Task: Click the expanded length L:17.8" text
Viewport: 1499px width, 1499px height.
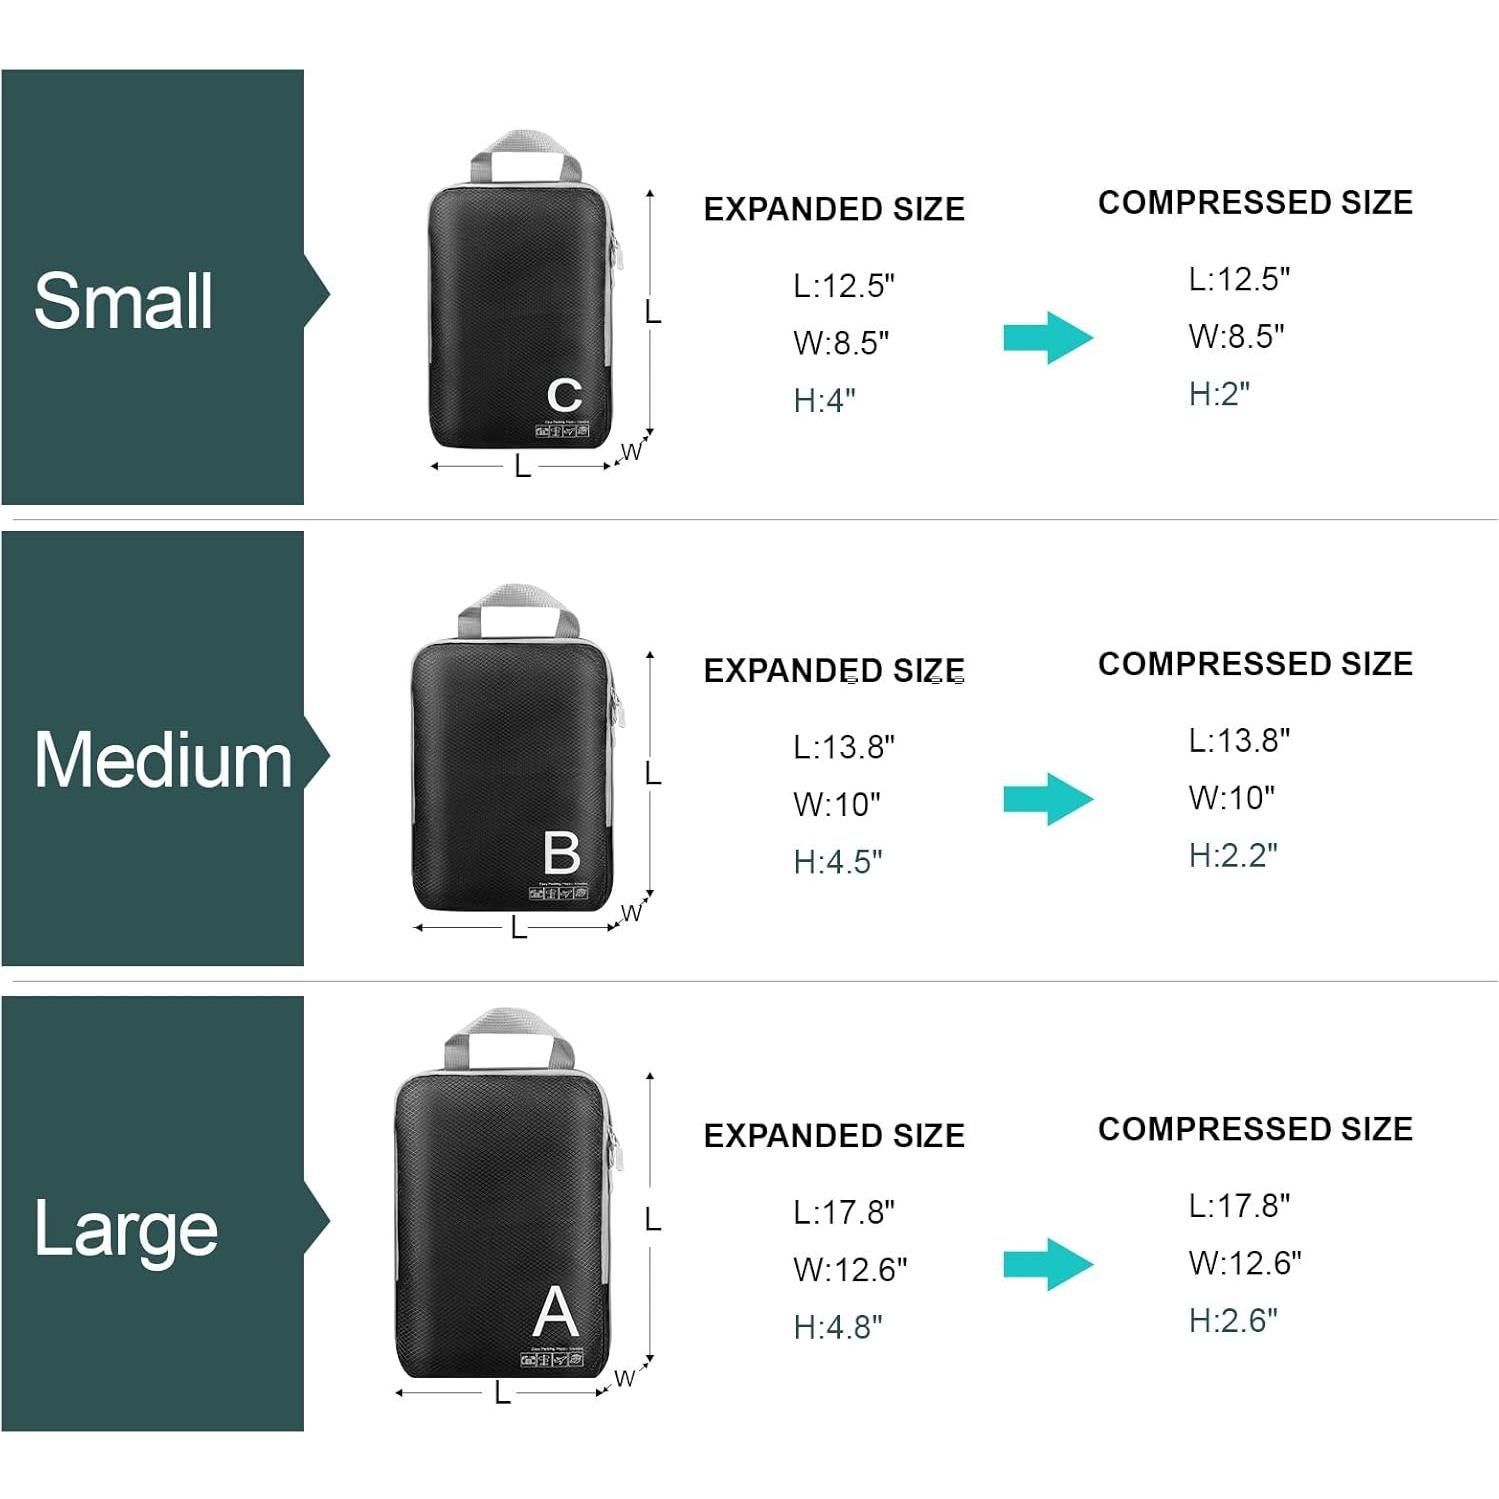Action: [844, 1212]
